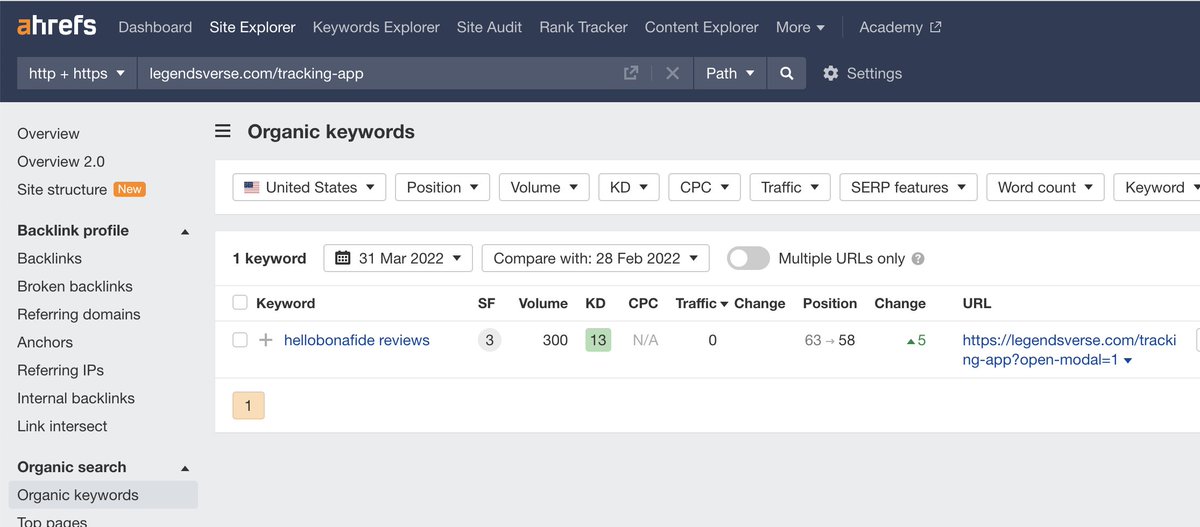Go to Rank Tracker in top menu
Viewport: 1200px width, 527px height.
(x=583, y=27)
